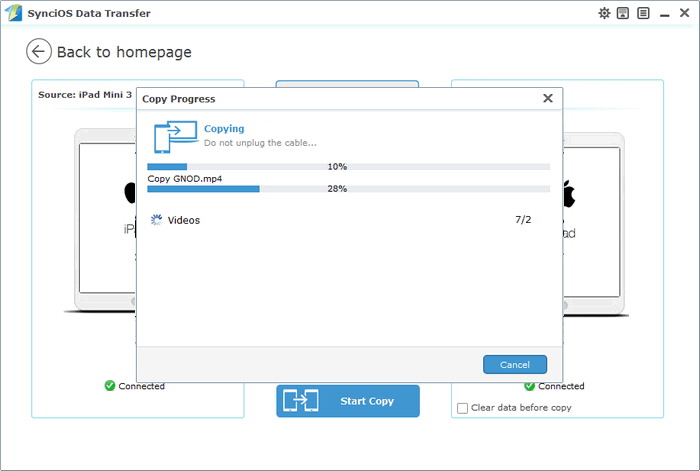Click the target iPad device image
Screen dimensions: 700x471
[x=594, y=223]
